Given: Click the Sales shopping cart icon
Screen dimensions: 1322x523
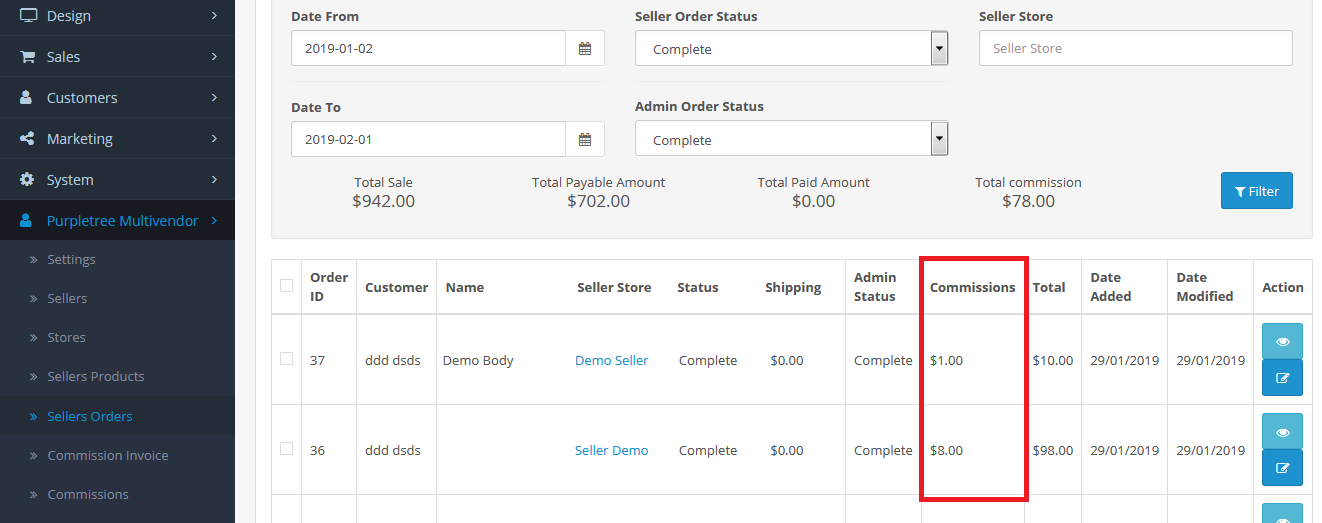Looking at the screenshot, I should (x=28, y=57).
